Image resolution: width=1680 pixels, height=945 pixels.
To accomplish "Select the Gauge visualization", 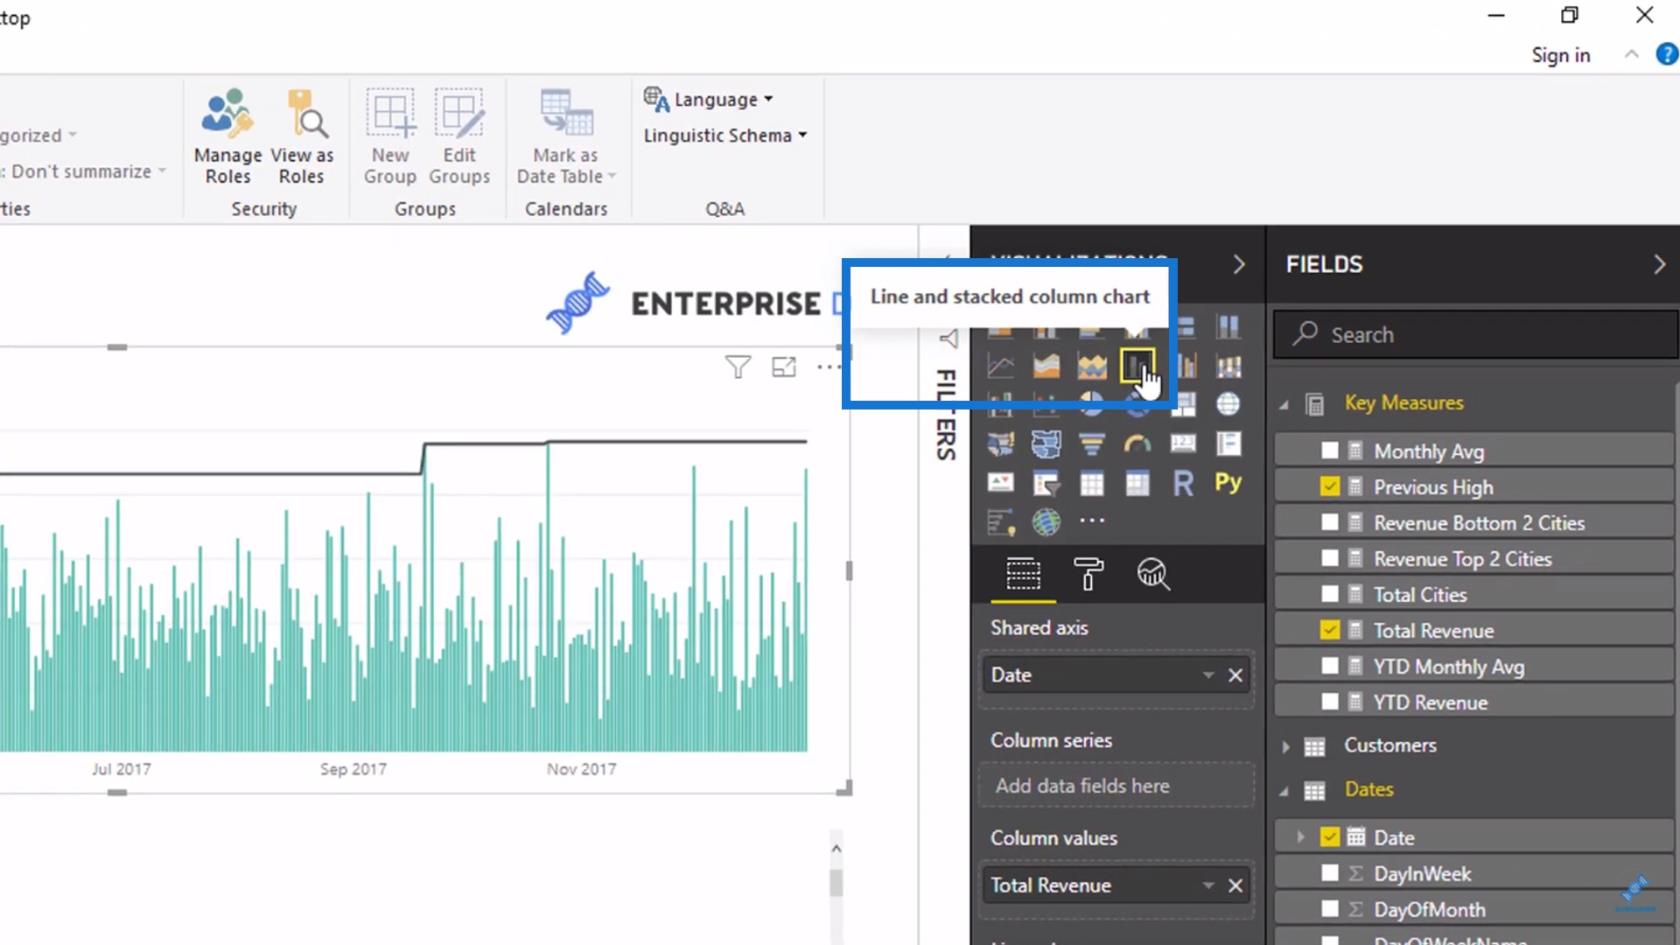I will [x=1137, y=443].
